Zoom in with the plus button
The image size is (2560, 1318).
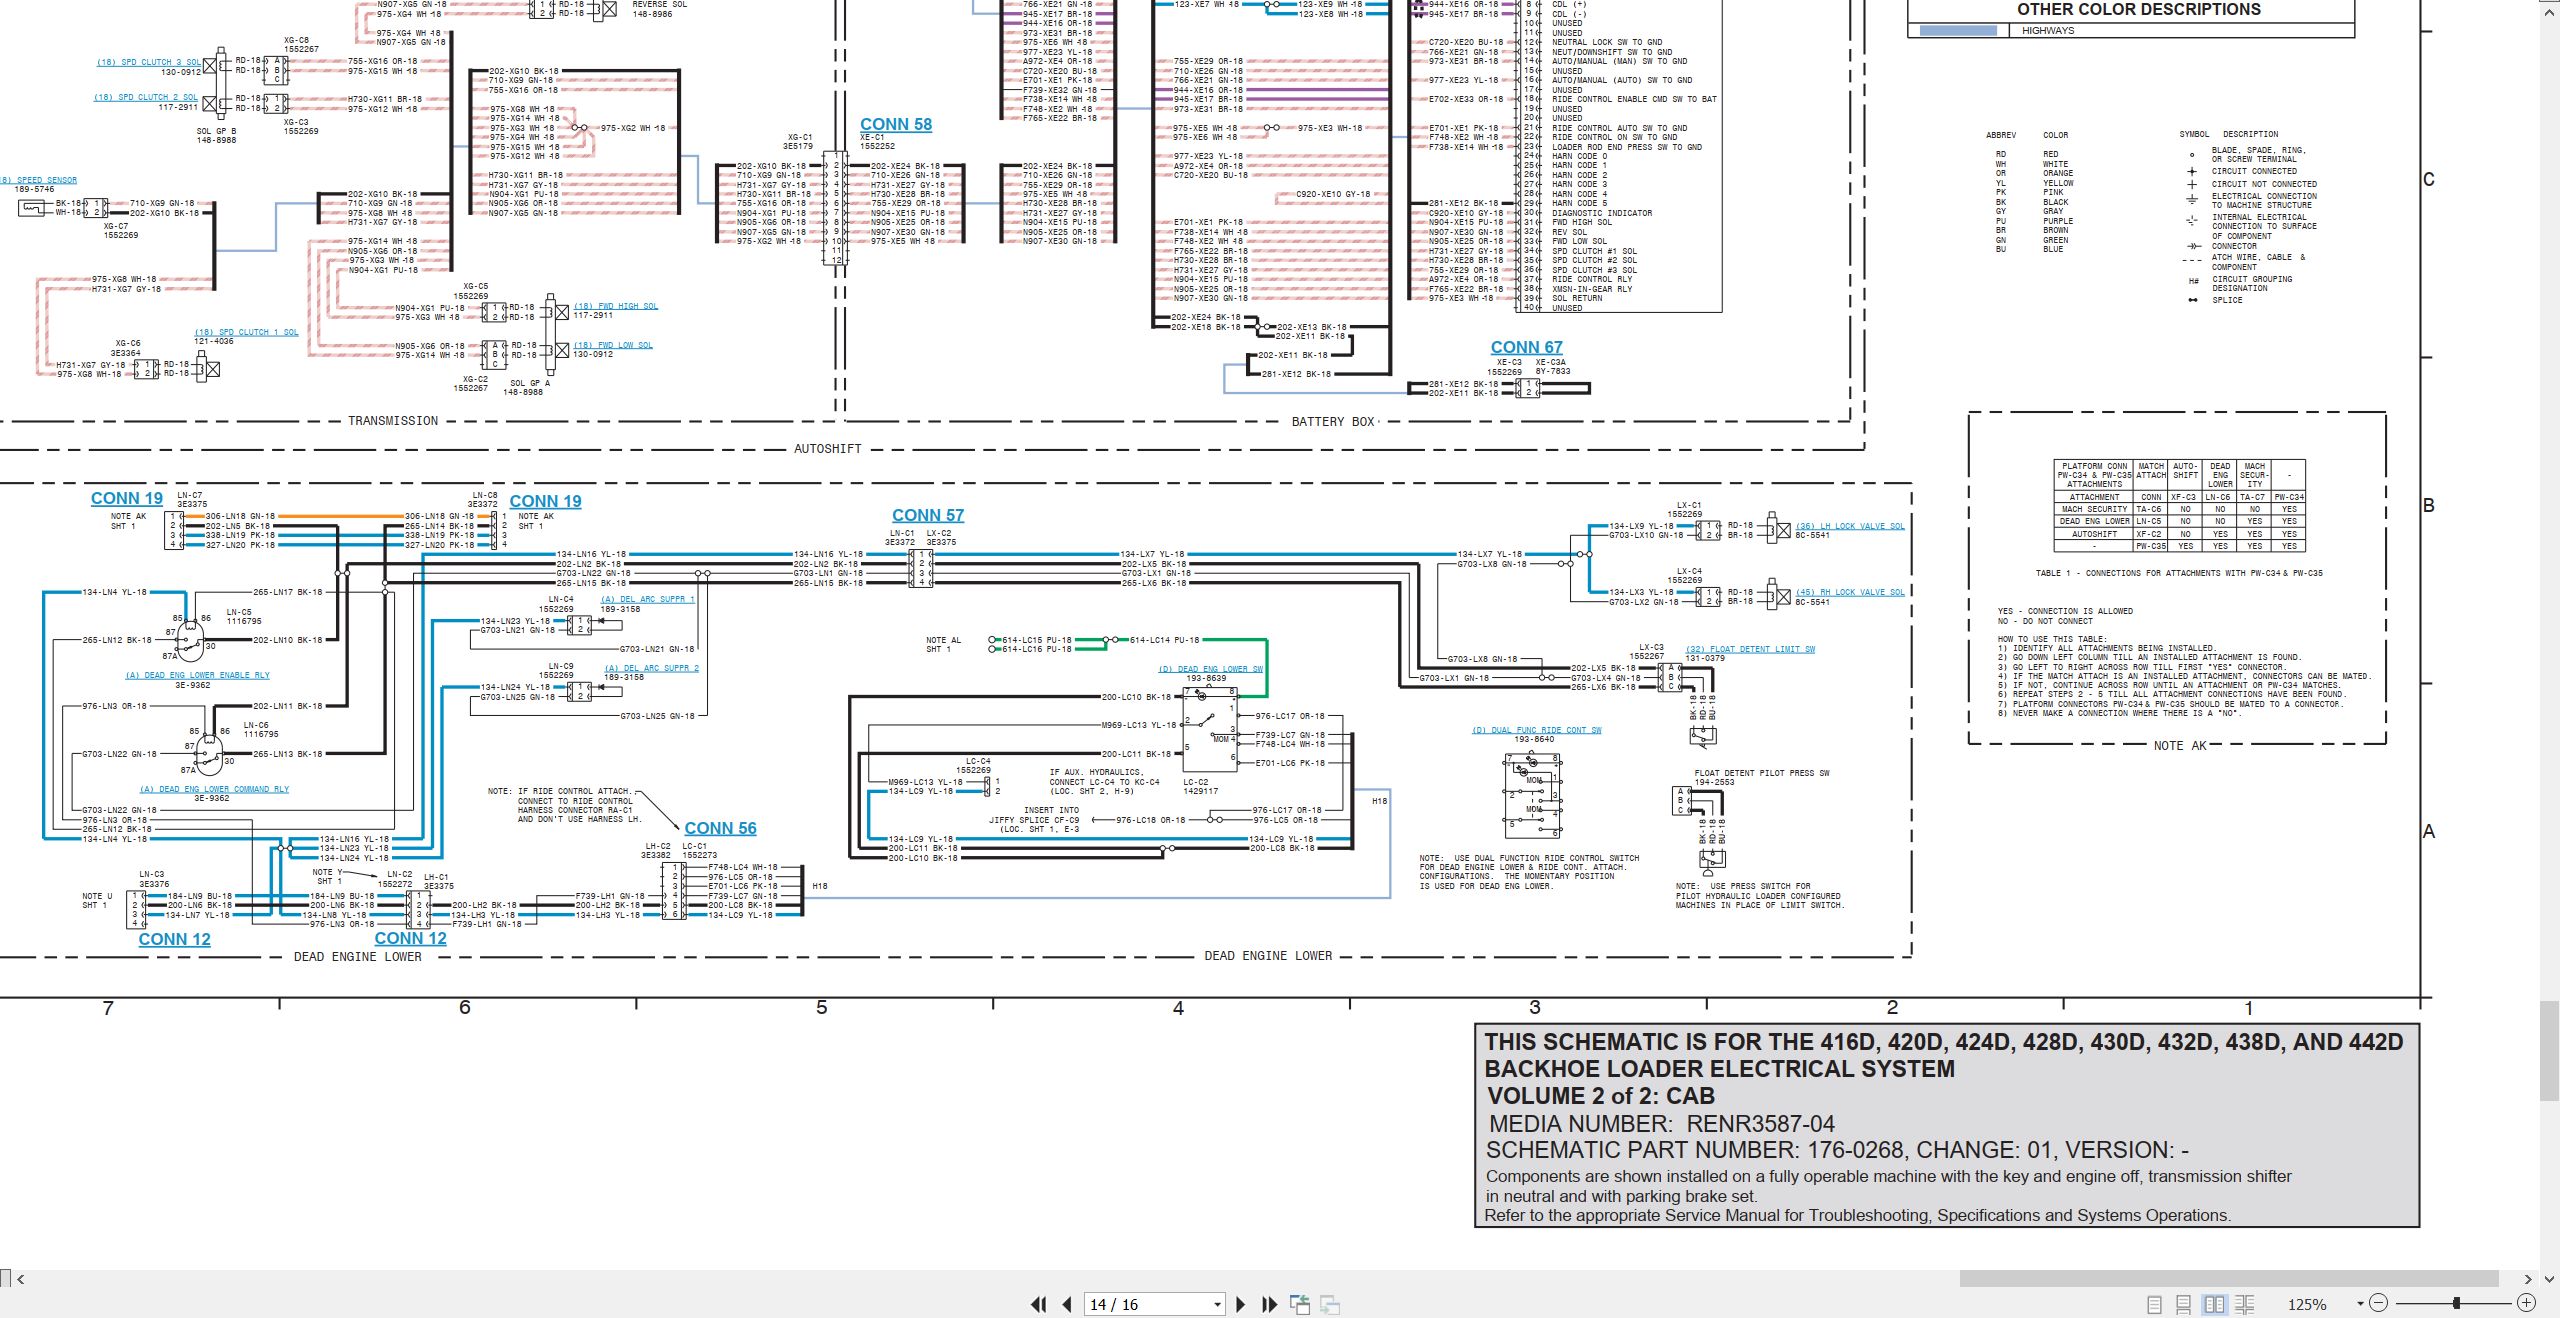tap(2527, 1303)
